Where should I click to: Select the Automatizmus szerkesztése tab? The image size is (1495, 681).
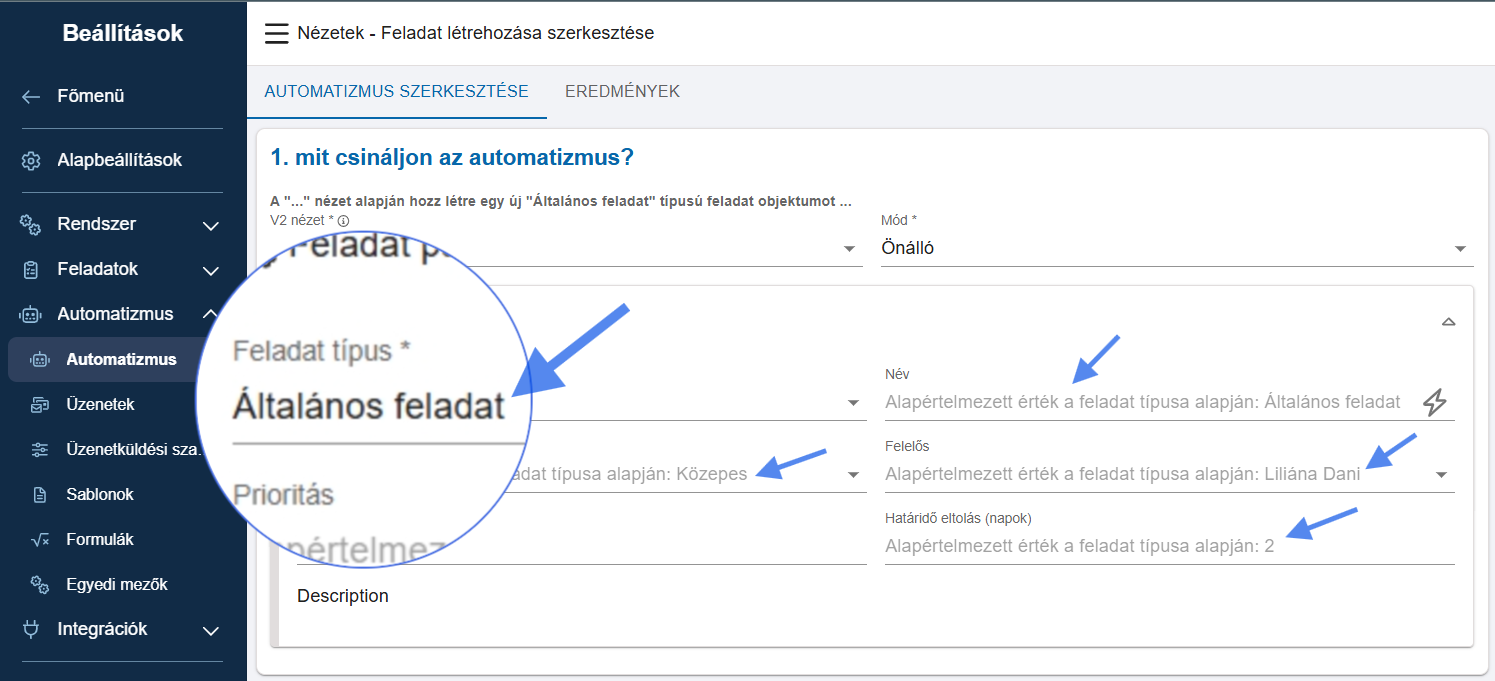396,91
